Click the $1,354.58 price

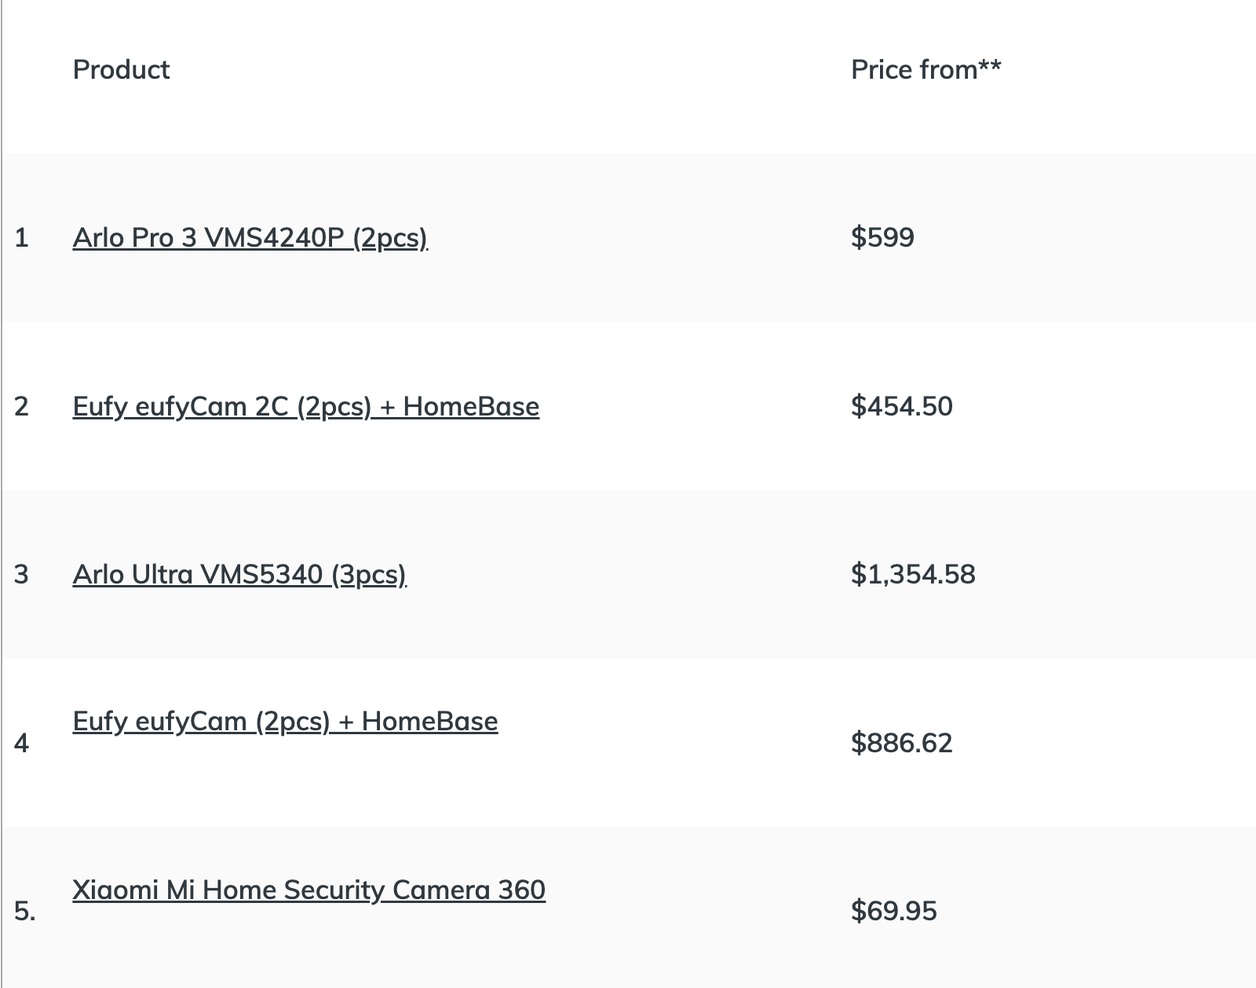[x=912, y=575]
